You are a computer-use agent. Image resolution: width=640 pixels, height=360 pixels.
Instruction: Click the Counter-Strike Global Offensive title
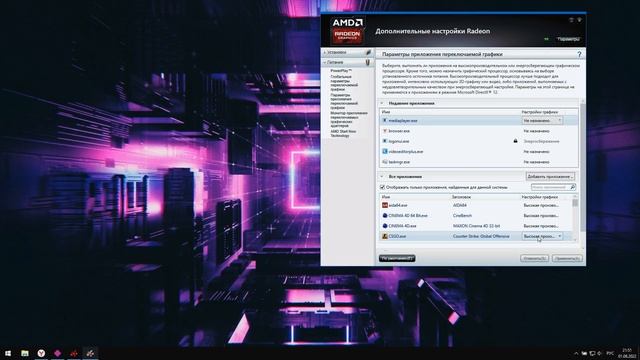pyautogui.click(x=481, y=236)
